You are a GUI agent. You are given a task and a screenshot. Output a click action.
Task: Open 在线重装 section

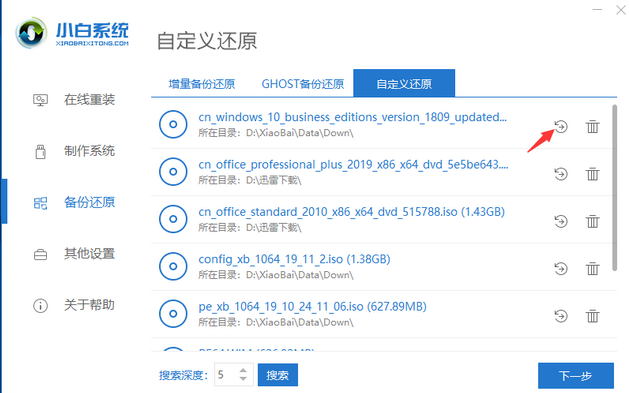89,99
